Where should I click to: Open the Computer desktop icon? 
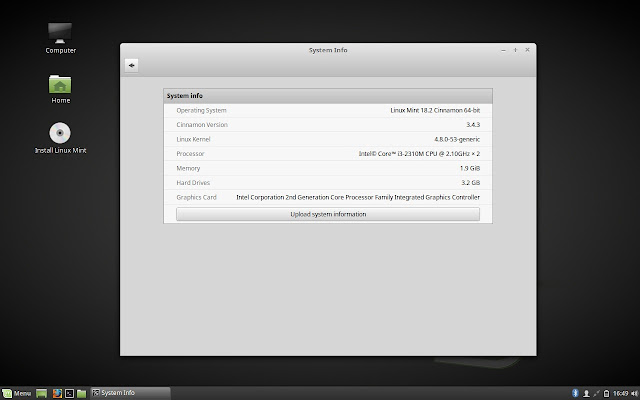tap(60, 38)
